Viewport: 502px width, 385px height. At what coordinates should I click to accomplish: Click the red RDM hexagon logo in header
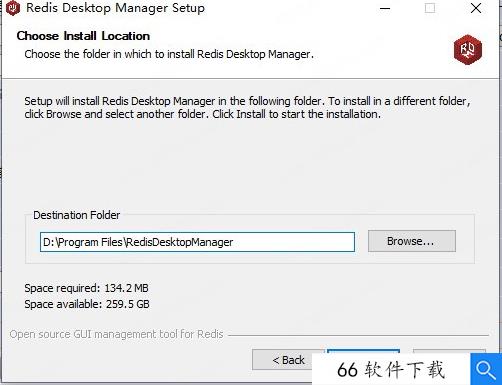click(468, 50)
